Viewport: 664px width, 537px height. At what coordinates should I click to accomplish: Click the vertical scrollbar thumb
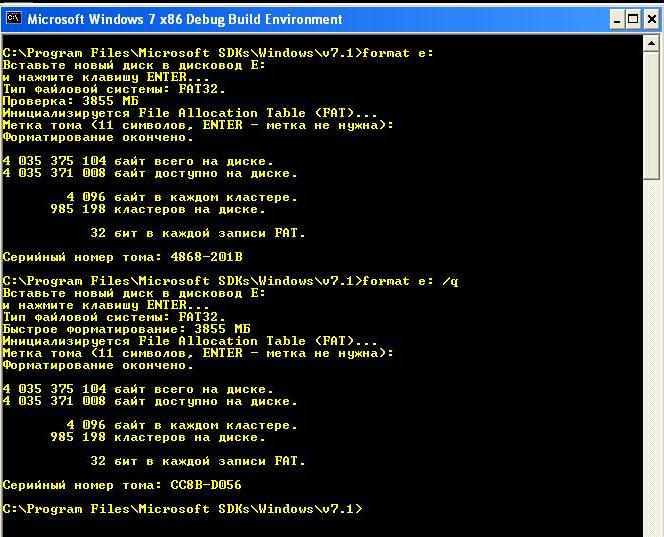651,115
